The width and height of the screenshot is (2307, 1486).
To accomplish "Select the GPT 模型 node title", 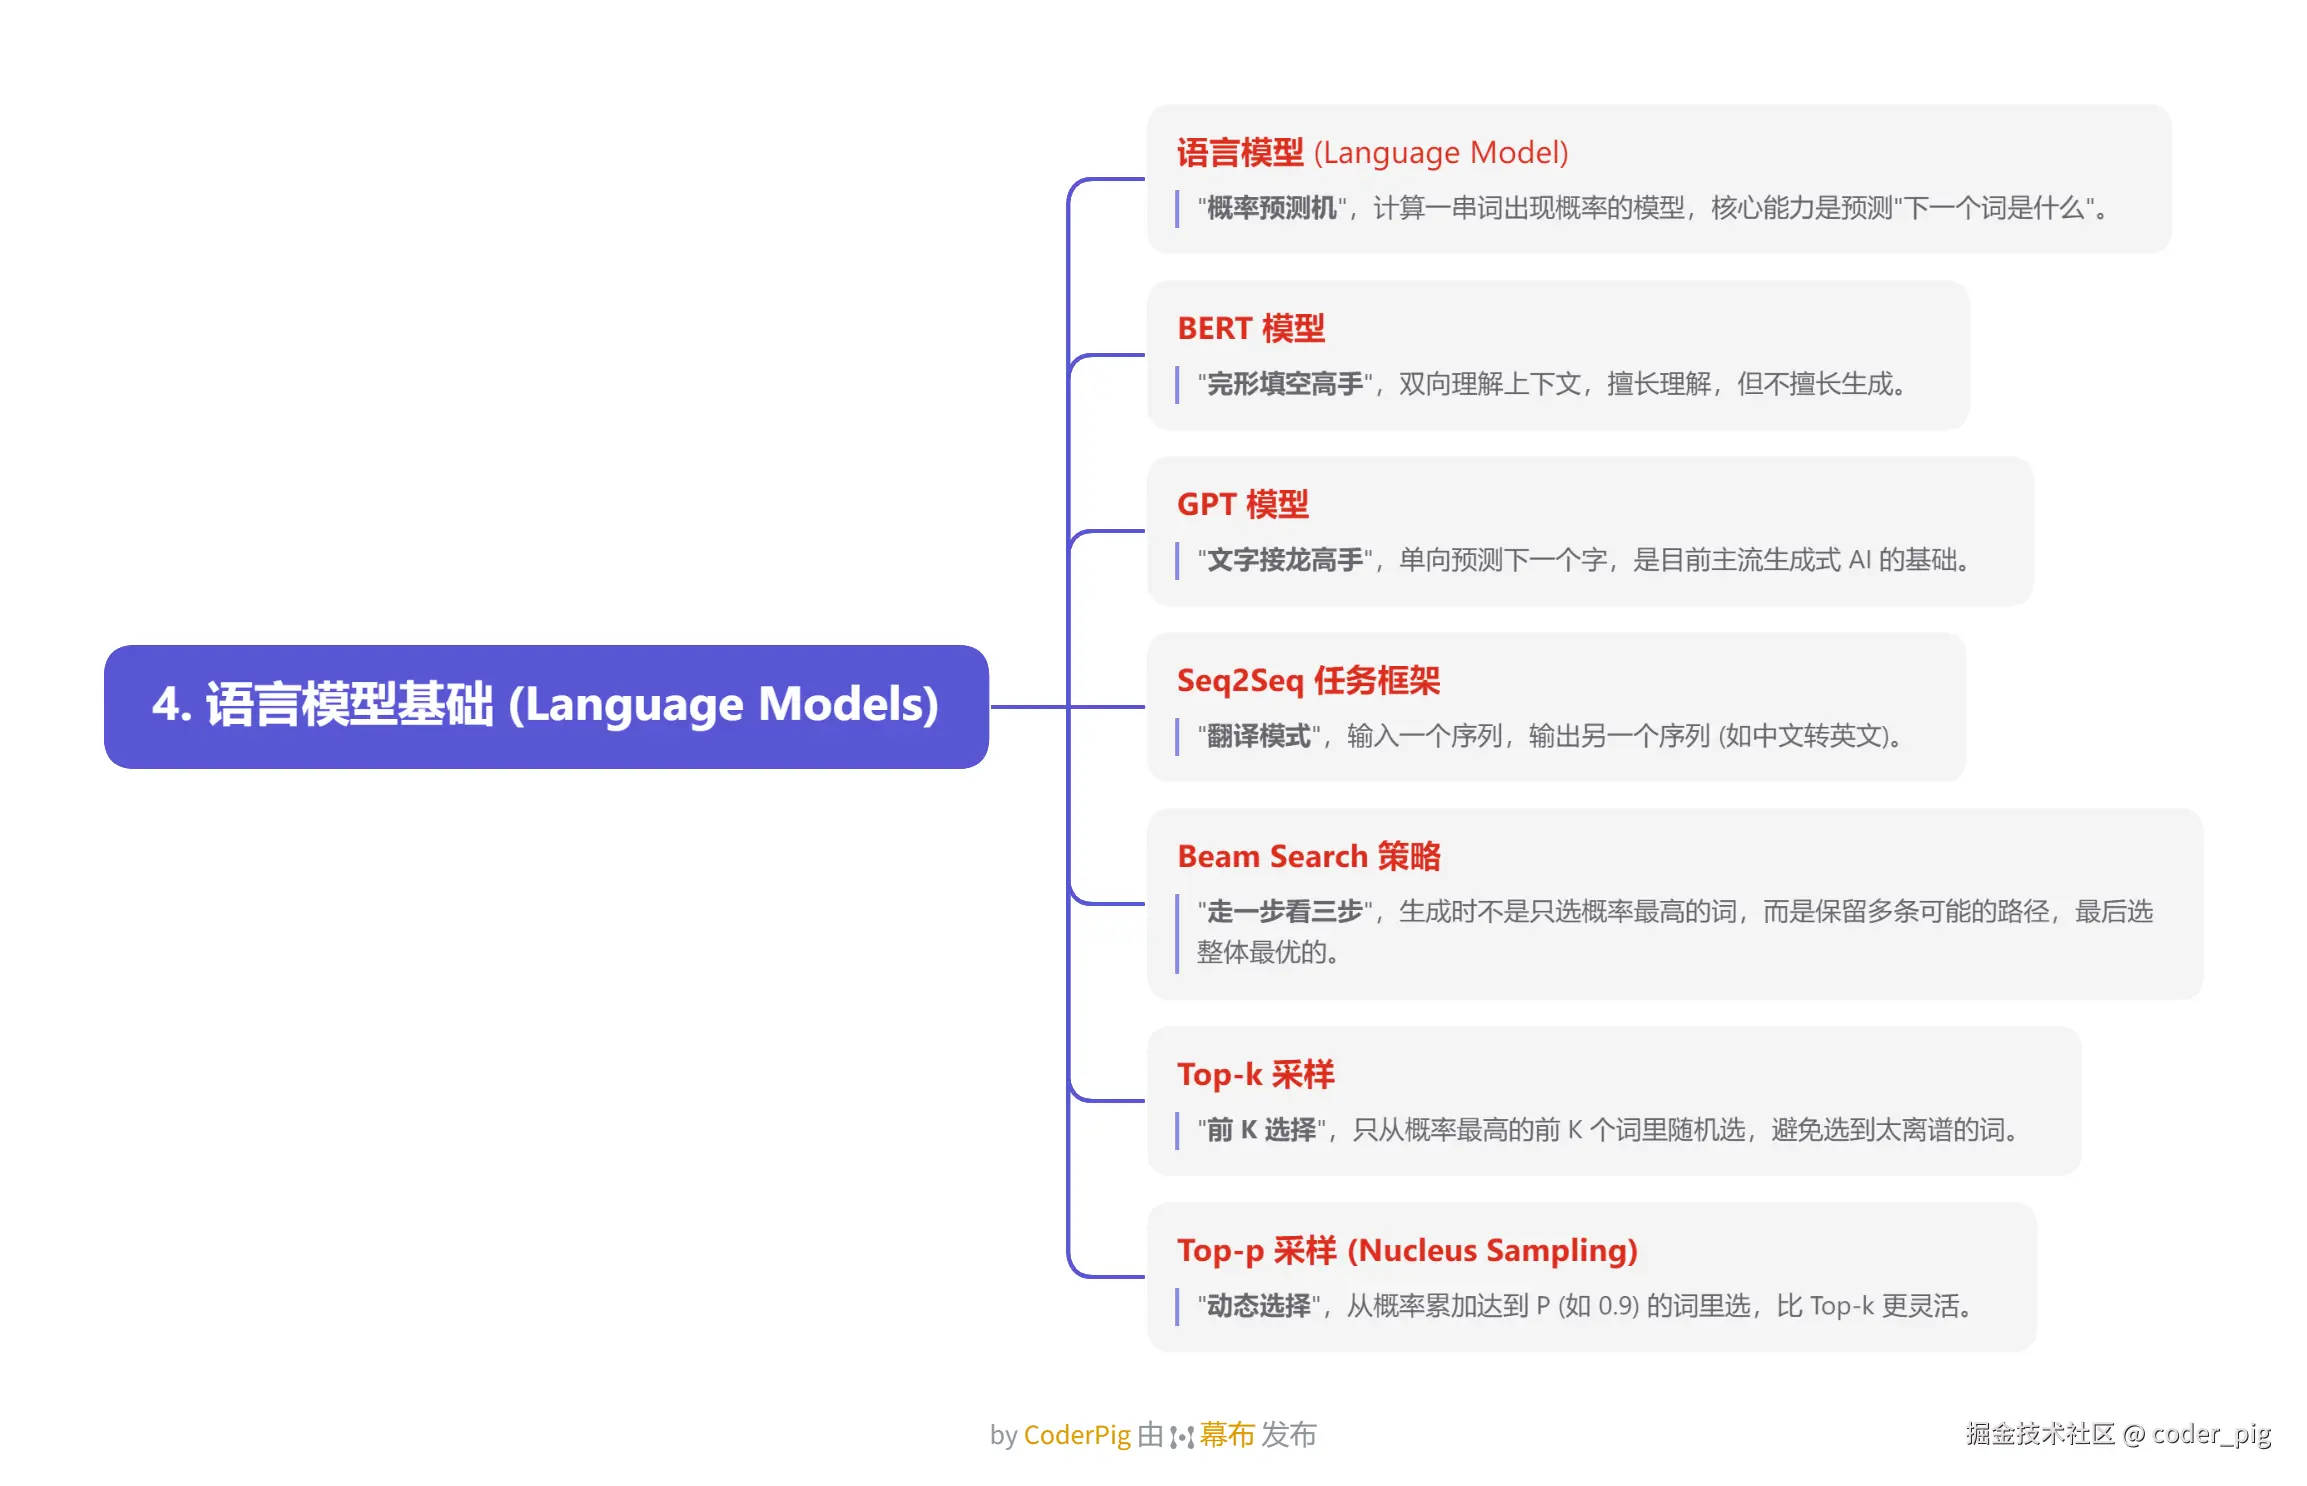I will tap(1243, 505).
